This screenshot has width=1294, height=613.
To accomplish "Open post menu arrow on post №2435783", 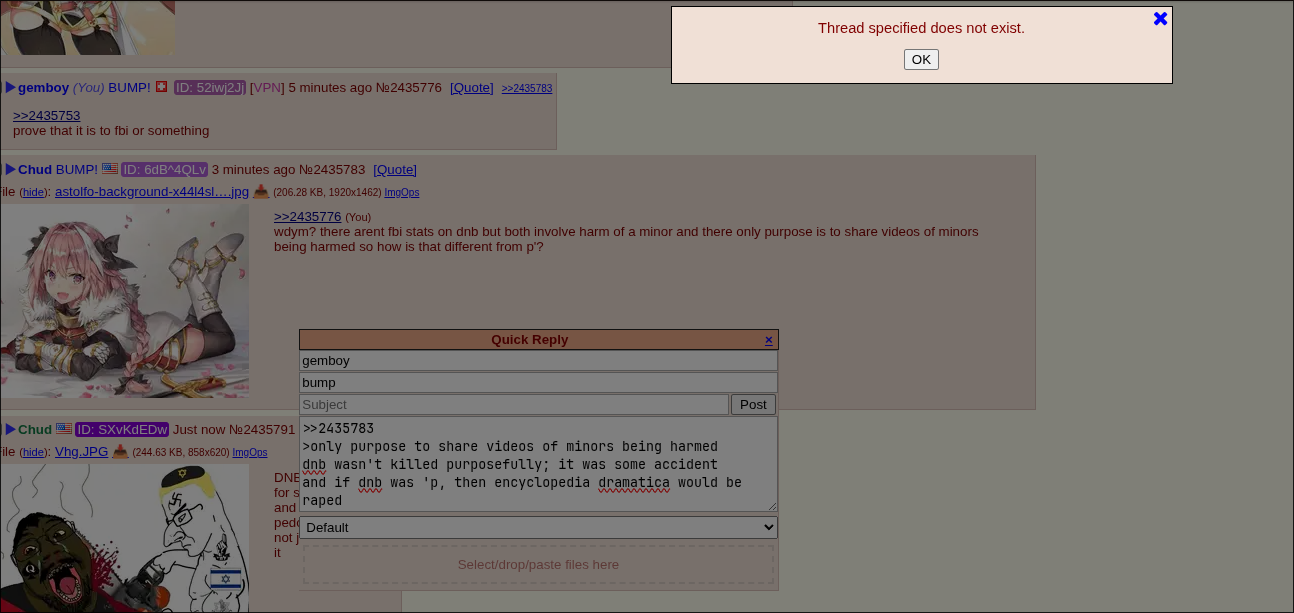I will click(11, 169).
